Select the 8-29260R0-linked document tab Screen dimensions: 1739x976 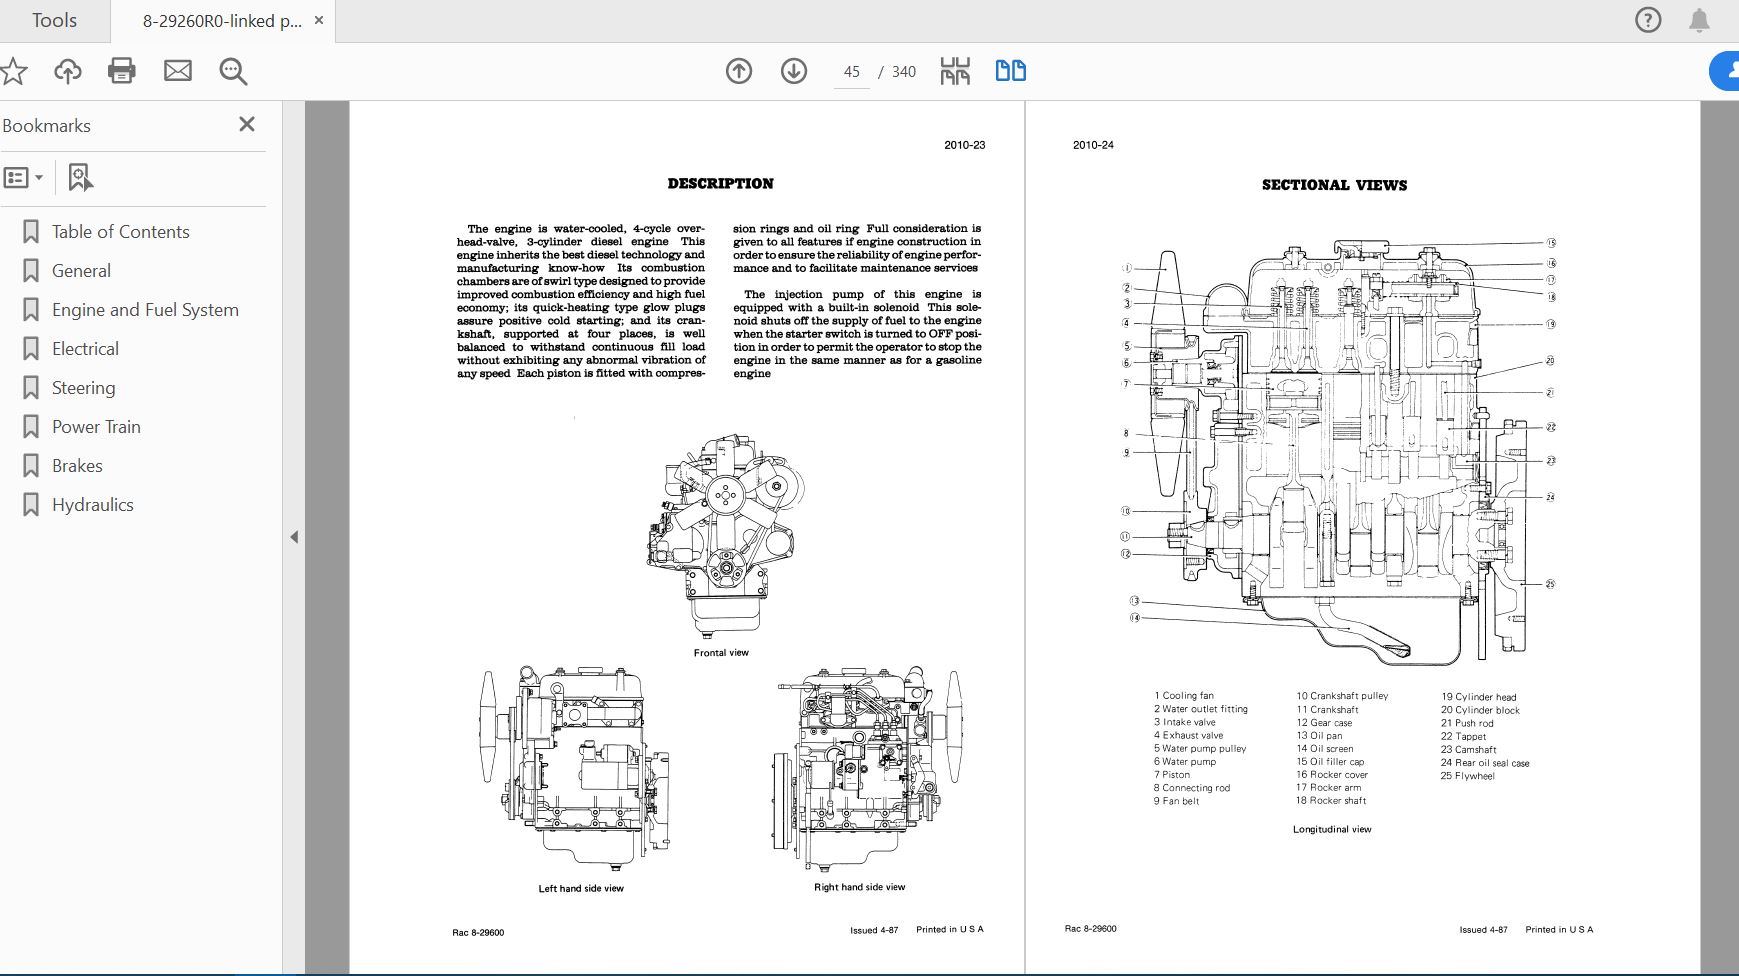tap(220, 19)
